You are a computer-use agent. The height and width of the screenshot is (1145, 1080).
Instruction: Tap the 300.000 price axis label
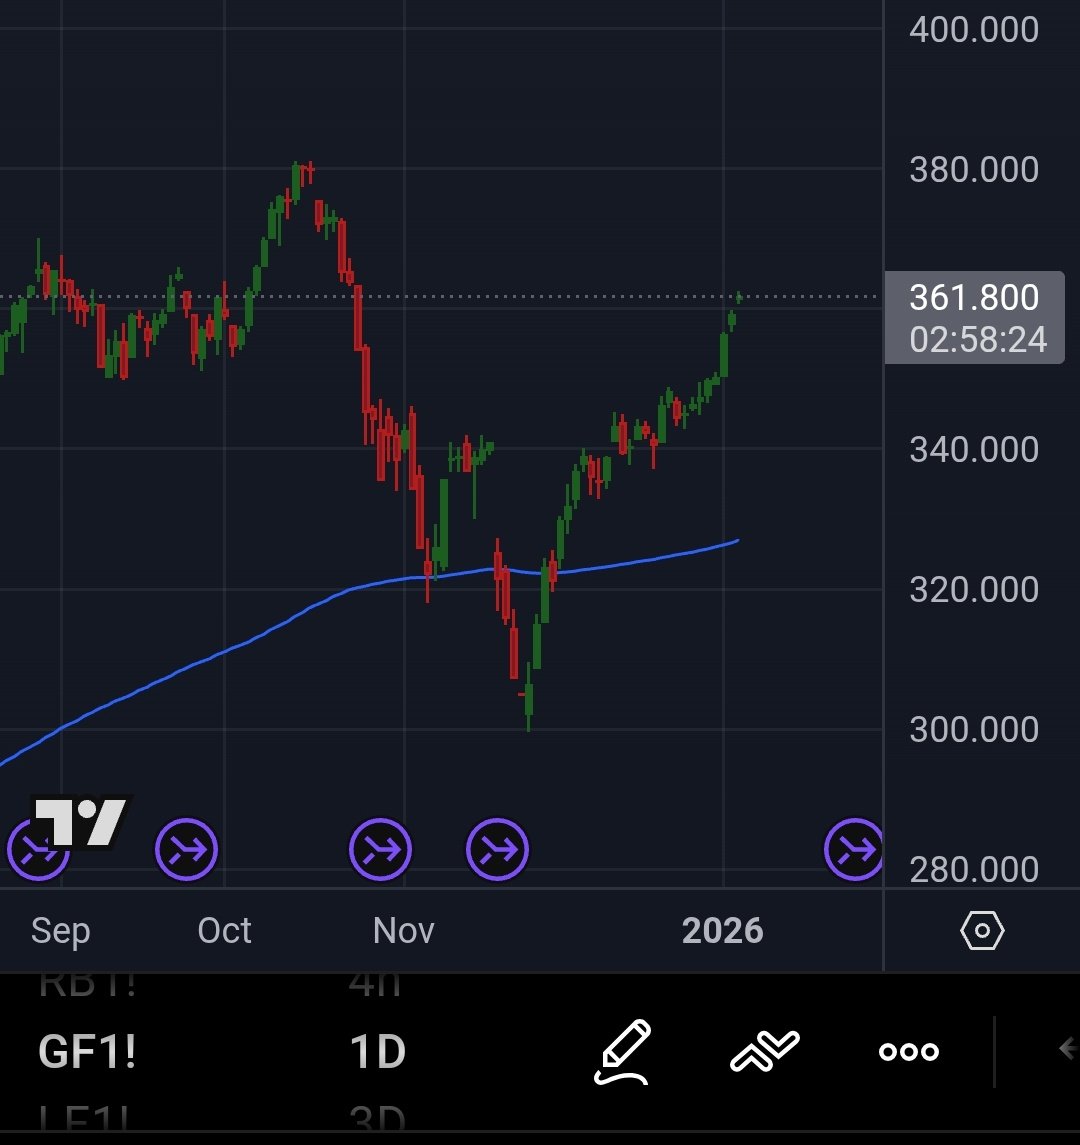974,729
